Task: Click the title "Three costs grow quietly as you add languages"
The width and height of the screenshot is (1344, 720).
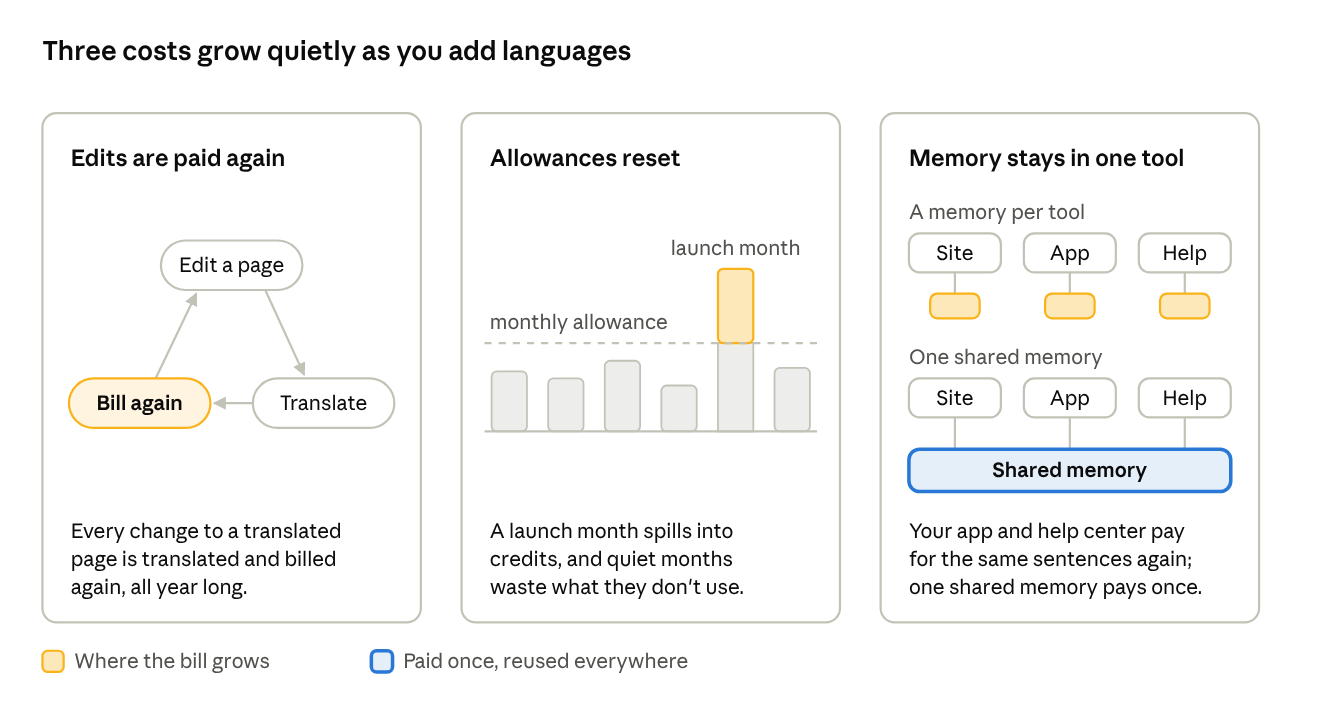Action: pyautogui.click(x=337, y=51)
